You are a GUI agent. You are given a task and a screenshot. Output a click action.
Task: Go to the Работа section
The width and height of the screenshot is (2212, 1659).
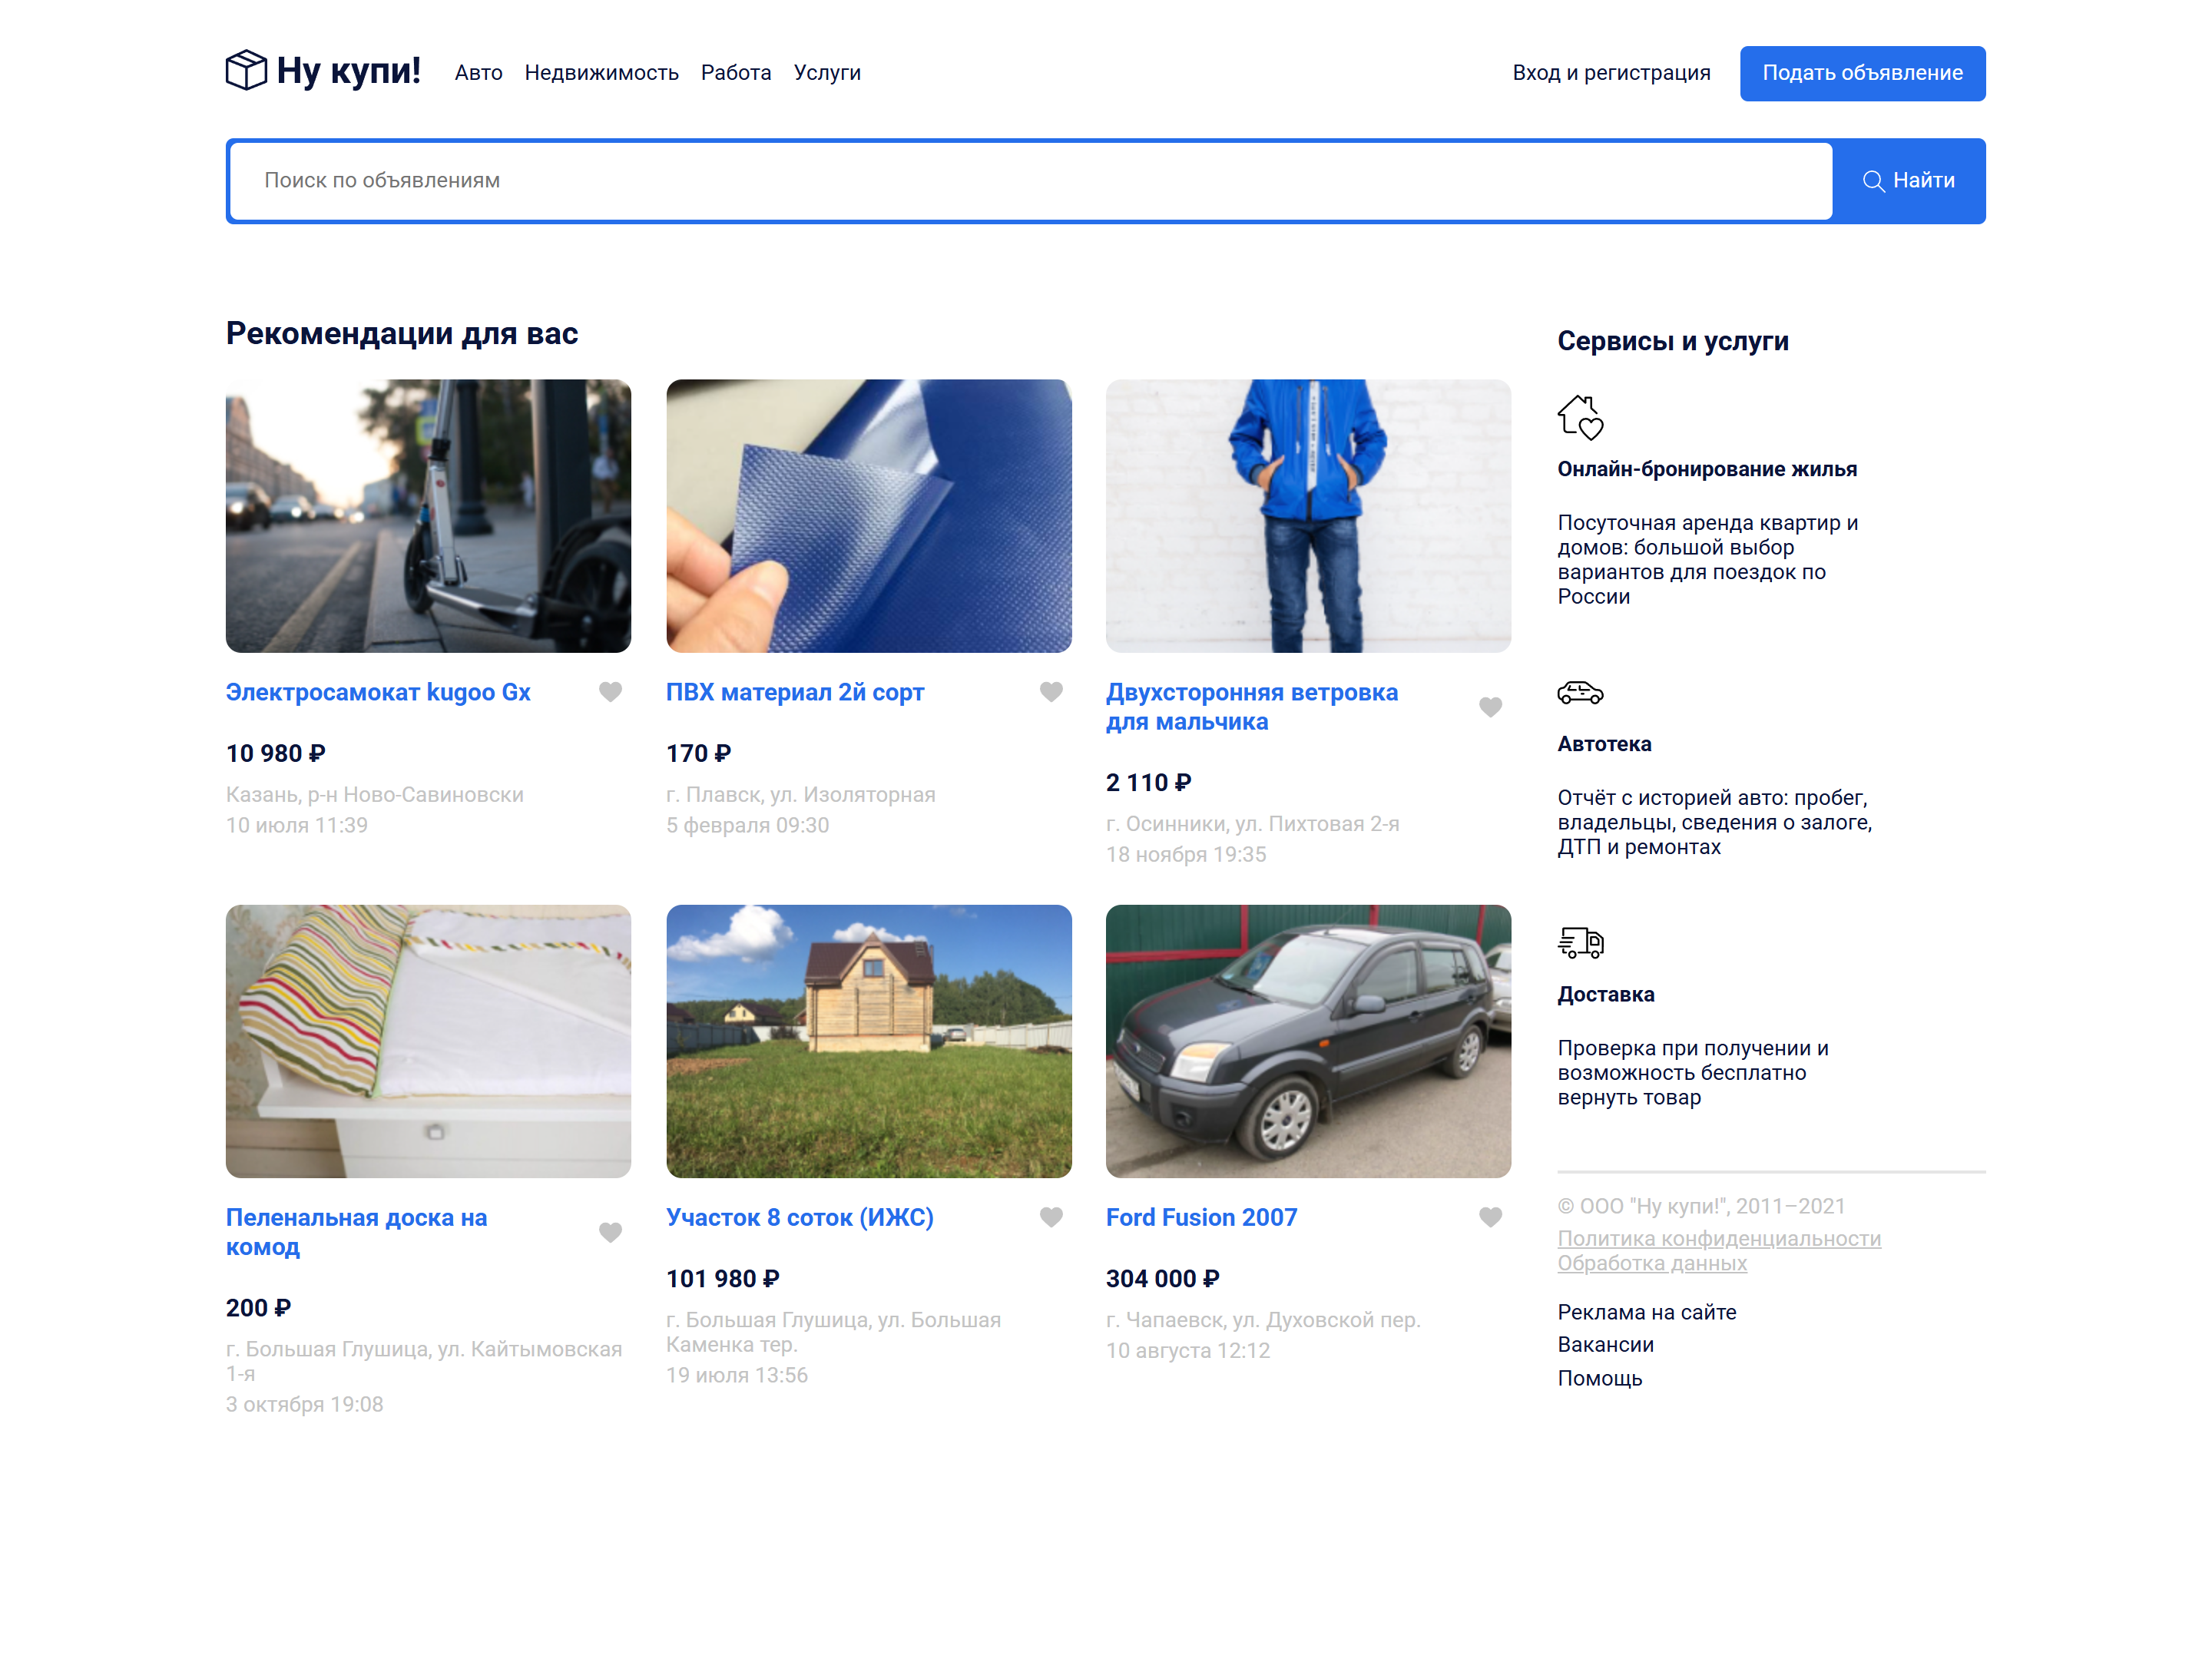coord(736,73)
